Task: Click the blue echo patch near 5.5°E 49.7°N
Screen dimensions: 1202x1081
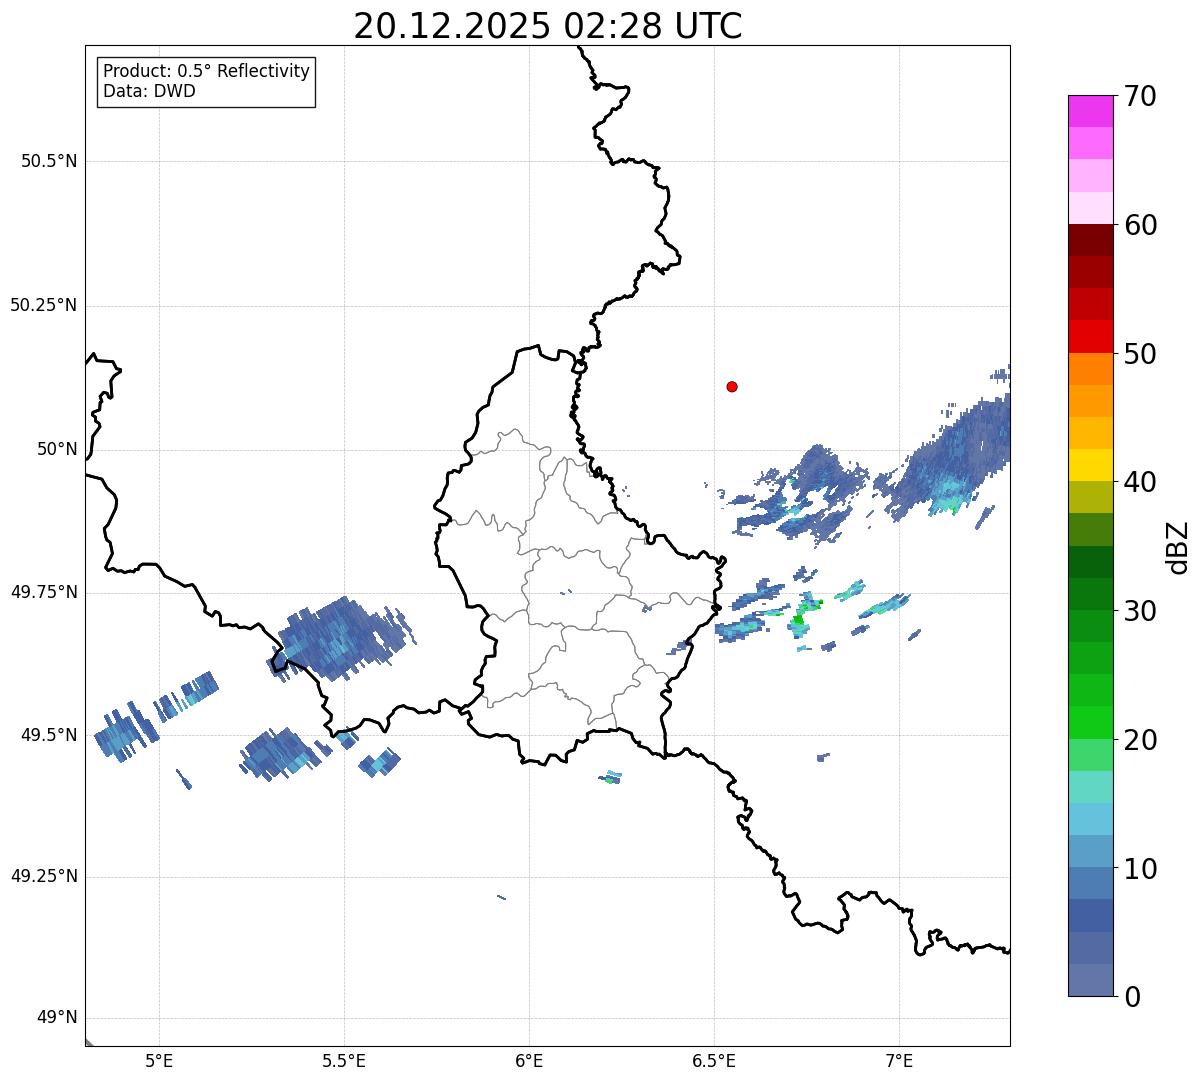Action: coord(340,637)
